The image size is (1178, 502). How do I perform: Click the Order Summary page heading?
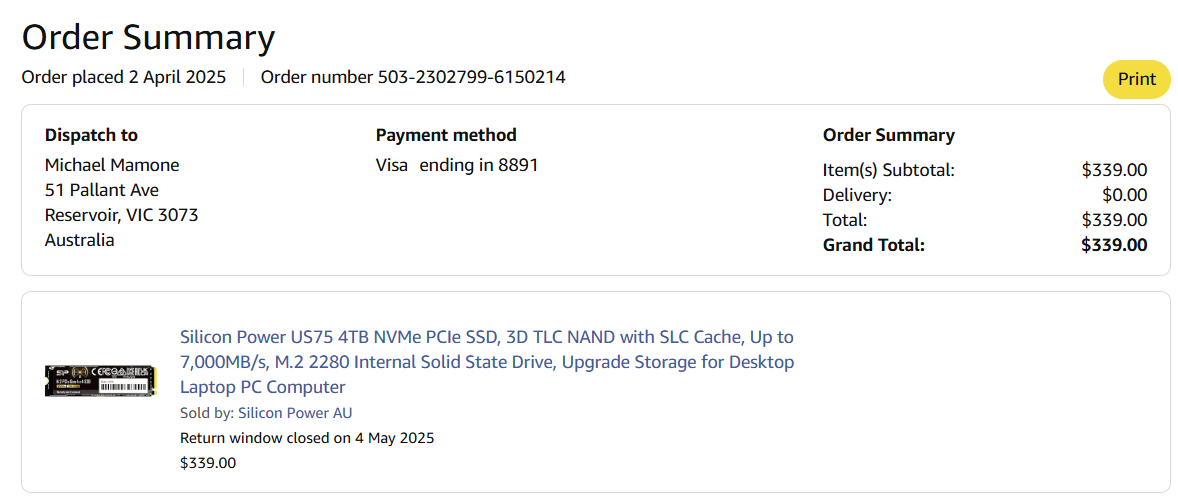pyautogui.click(x=148, y=37)
